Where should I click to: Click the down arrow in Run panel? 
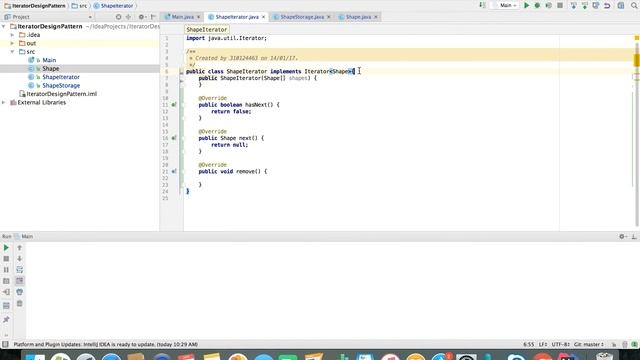19,259
